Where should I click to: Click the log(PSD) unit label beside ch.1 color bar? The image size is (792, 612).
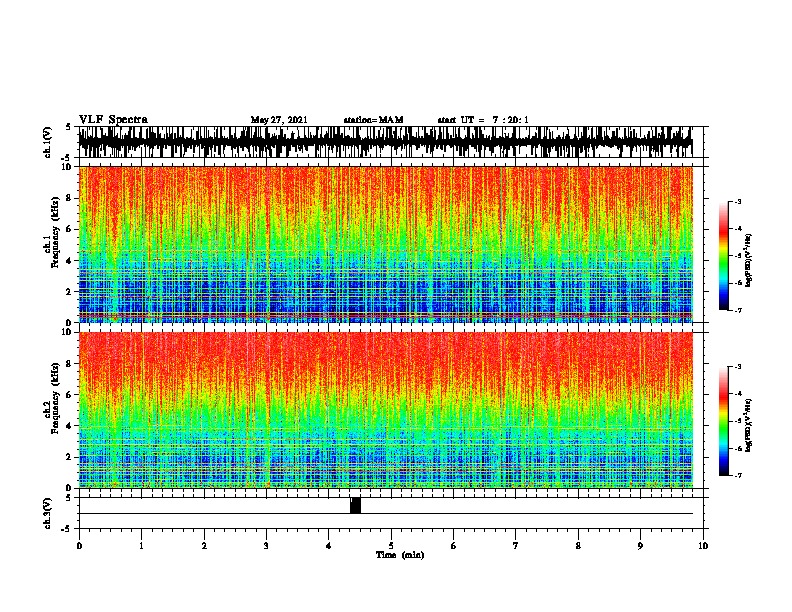tap(749, 260)
